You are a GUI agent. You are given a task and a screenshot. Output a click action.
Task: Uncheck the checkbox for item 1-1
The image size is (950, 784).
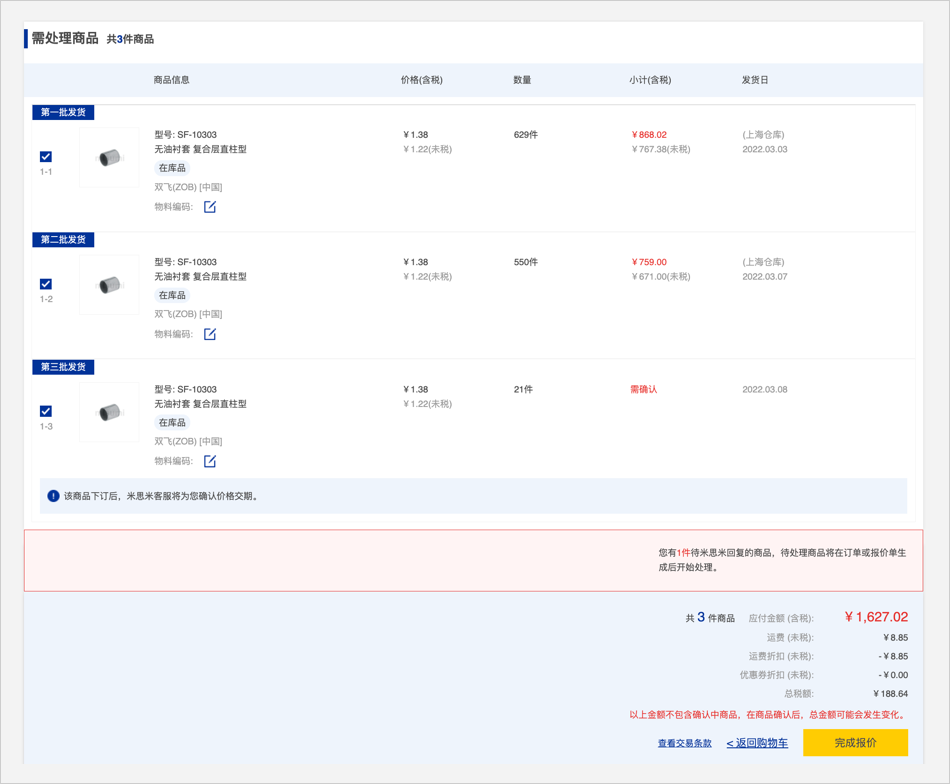point(46,157)
